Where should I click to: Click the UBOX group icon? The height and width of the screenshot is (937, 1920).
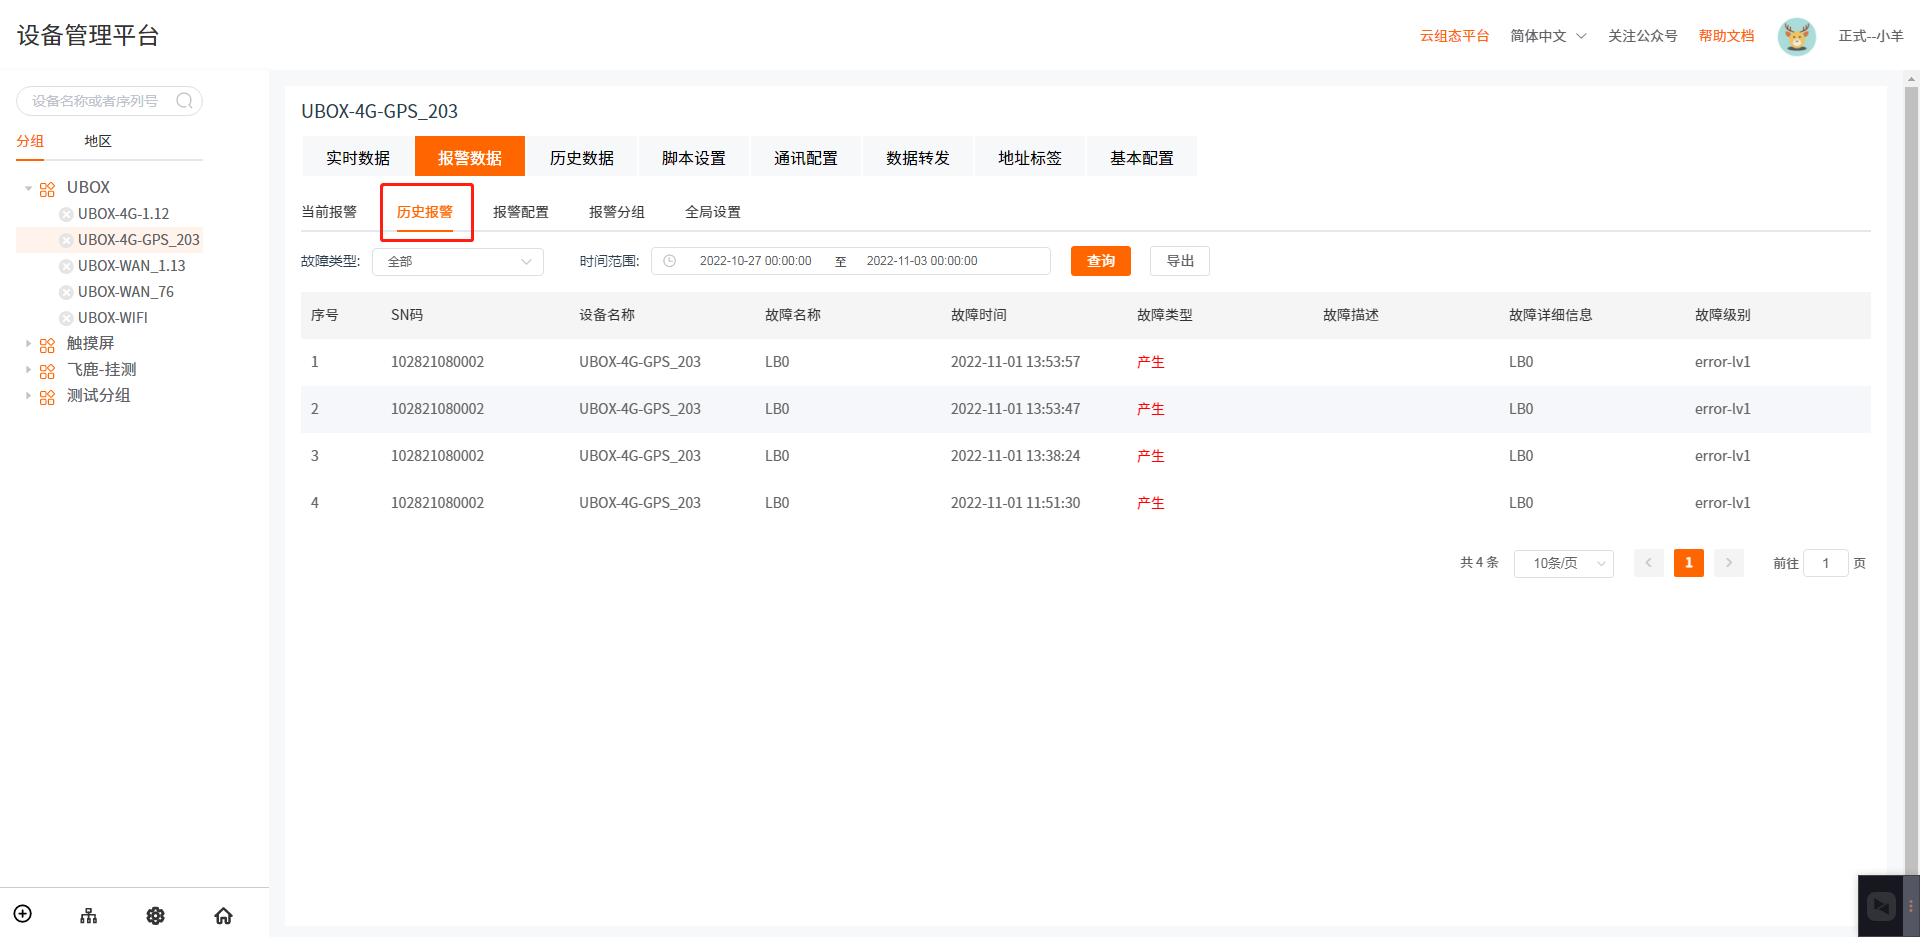[47, 189]
